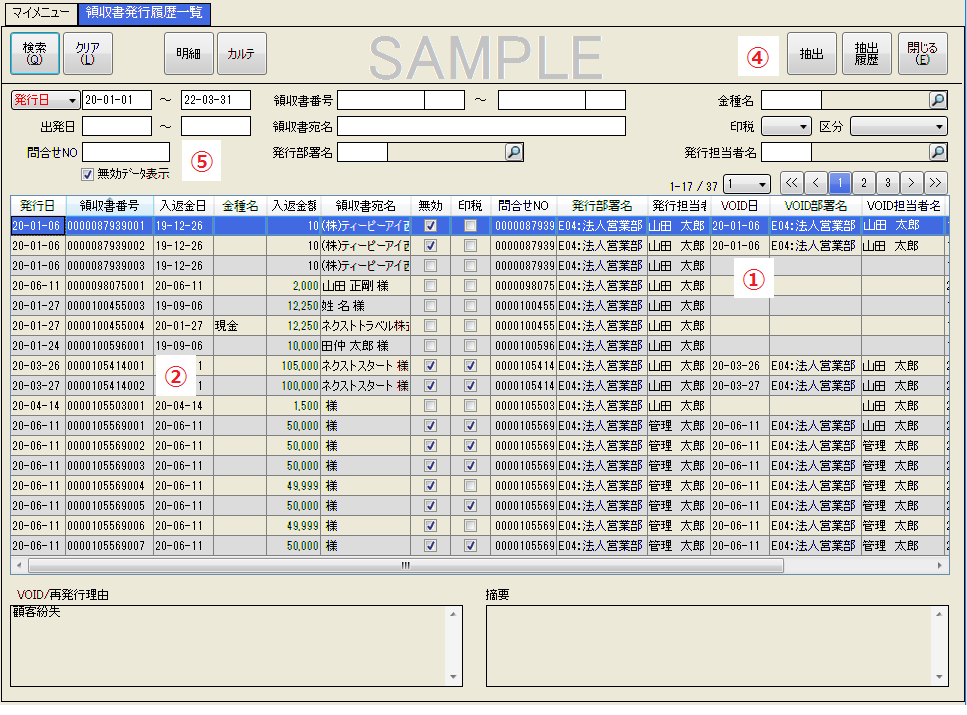The image size is (967, 715).
Task: Go to page 3
Action: (887, 183)
